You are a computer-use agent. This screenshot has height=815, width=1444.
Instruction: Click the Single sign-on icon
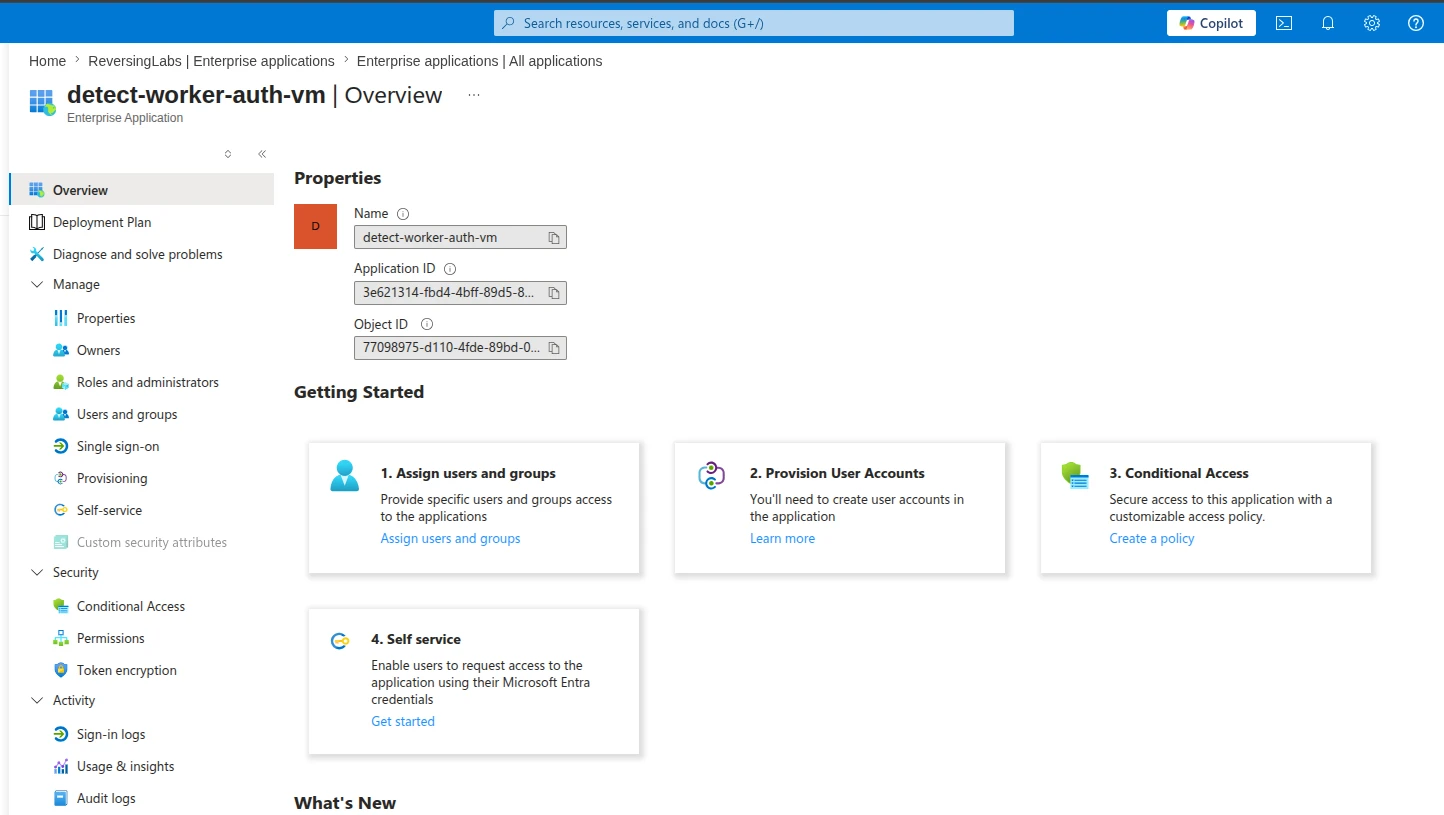pos(60,446)
